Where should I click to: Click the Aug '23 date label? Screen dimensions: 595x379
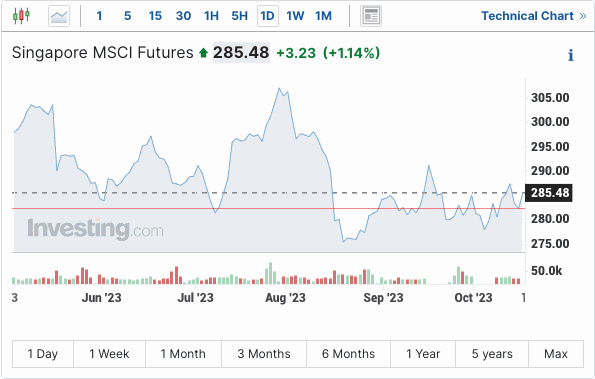point(285,298)
